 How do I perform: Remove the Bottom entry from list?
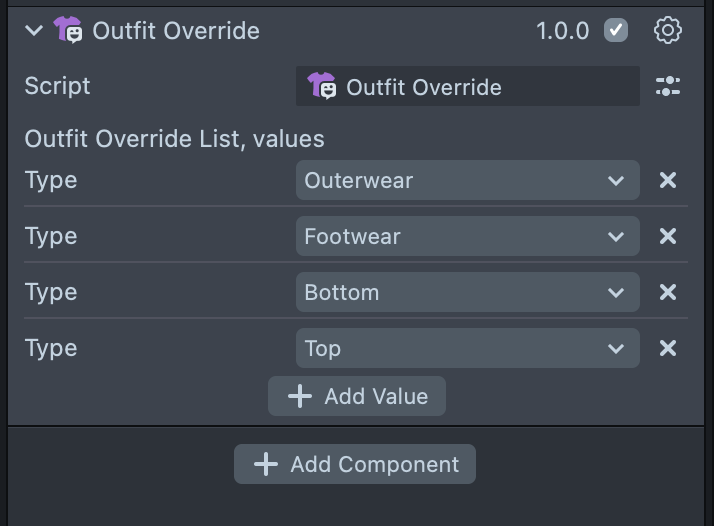(x=668, y=292)
